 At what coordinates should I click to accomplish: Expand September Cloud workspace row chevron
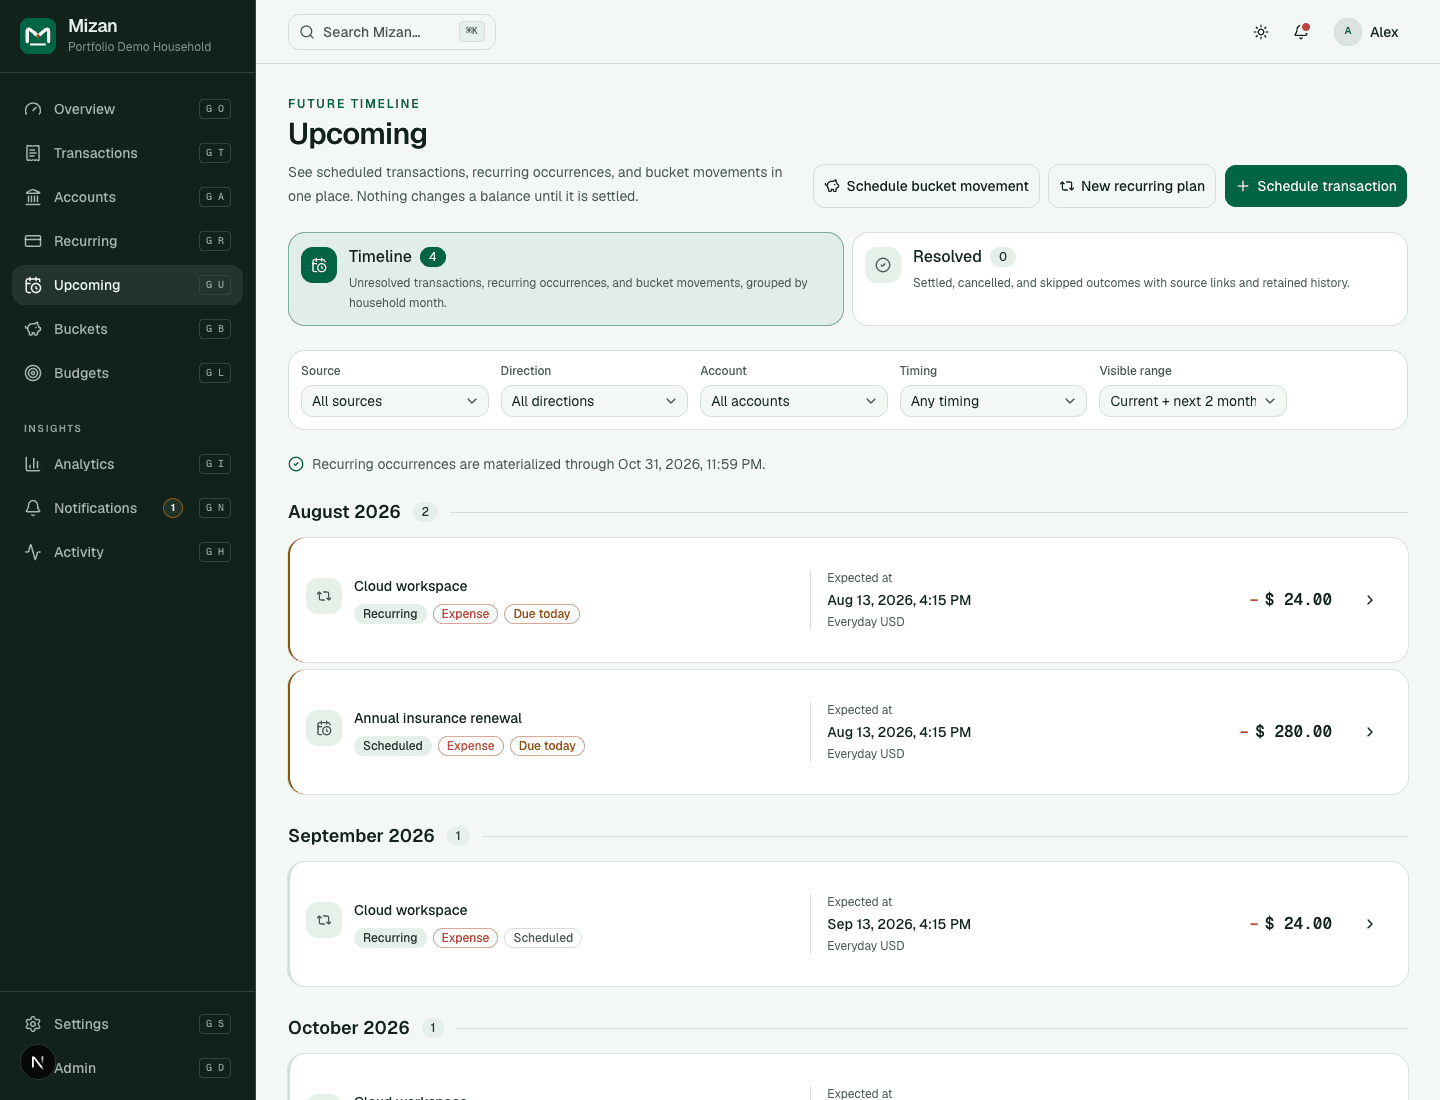1370,924
